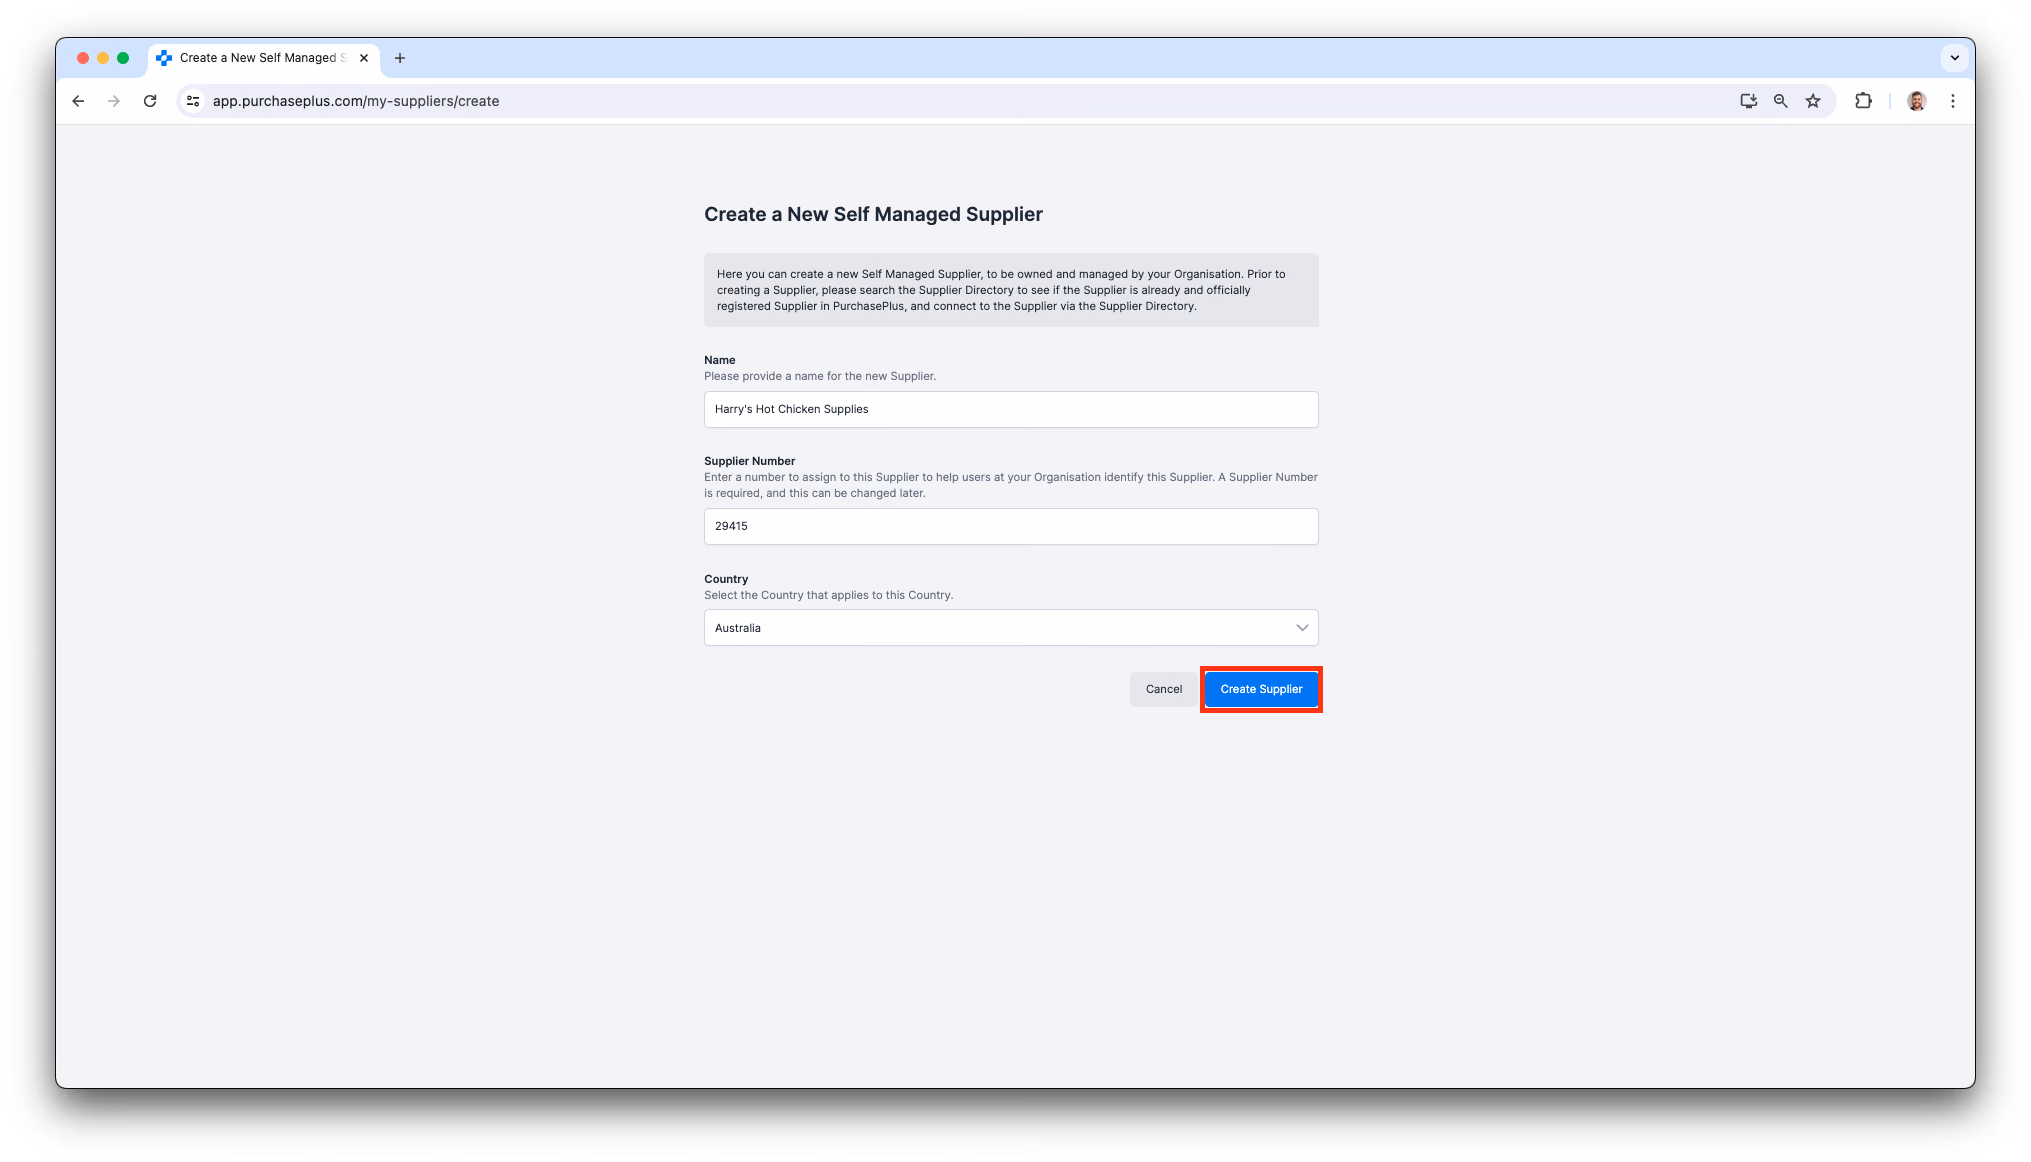The height and width of the screenshot is (1162, 2031).
Task: Click the Create a New Self Managed Supplier heading
Action: 873,214
